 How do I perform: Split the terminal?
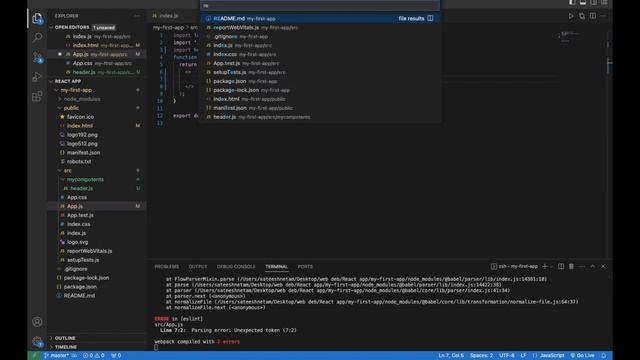[561, 266]
